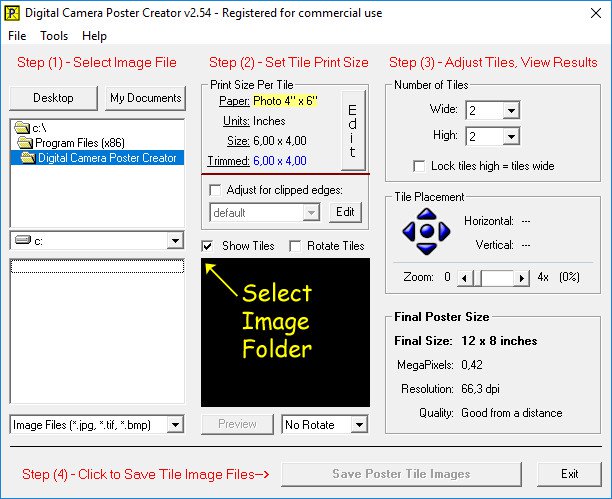Image resolution: width=612 pixels, height=499 pixels.
Task: Click the Photo 4" x 6" paper value
Action: point(285,101)
